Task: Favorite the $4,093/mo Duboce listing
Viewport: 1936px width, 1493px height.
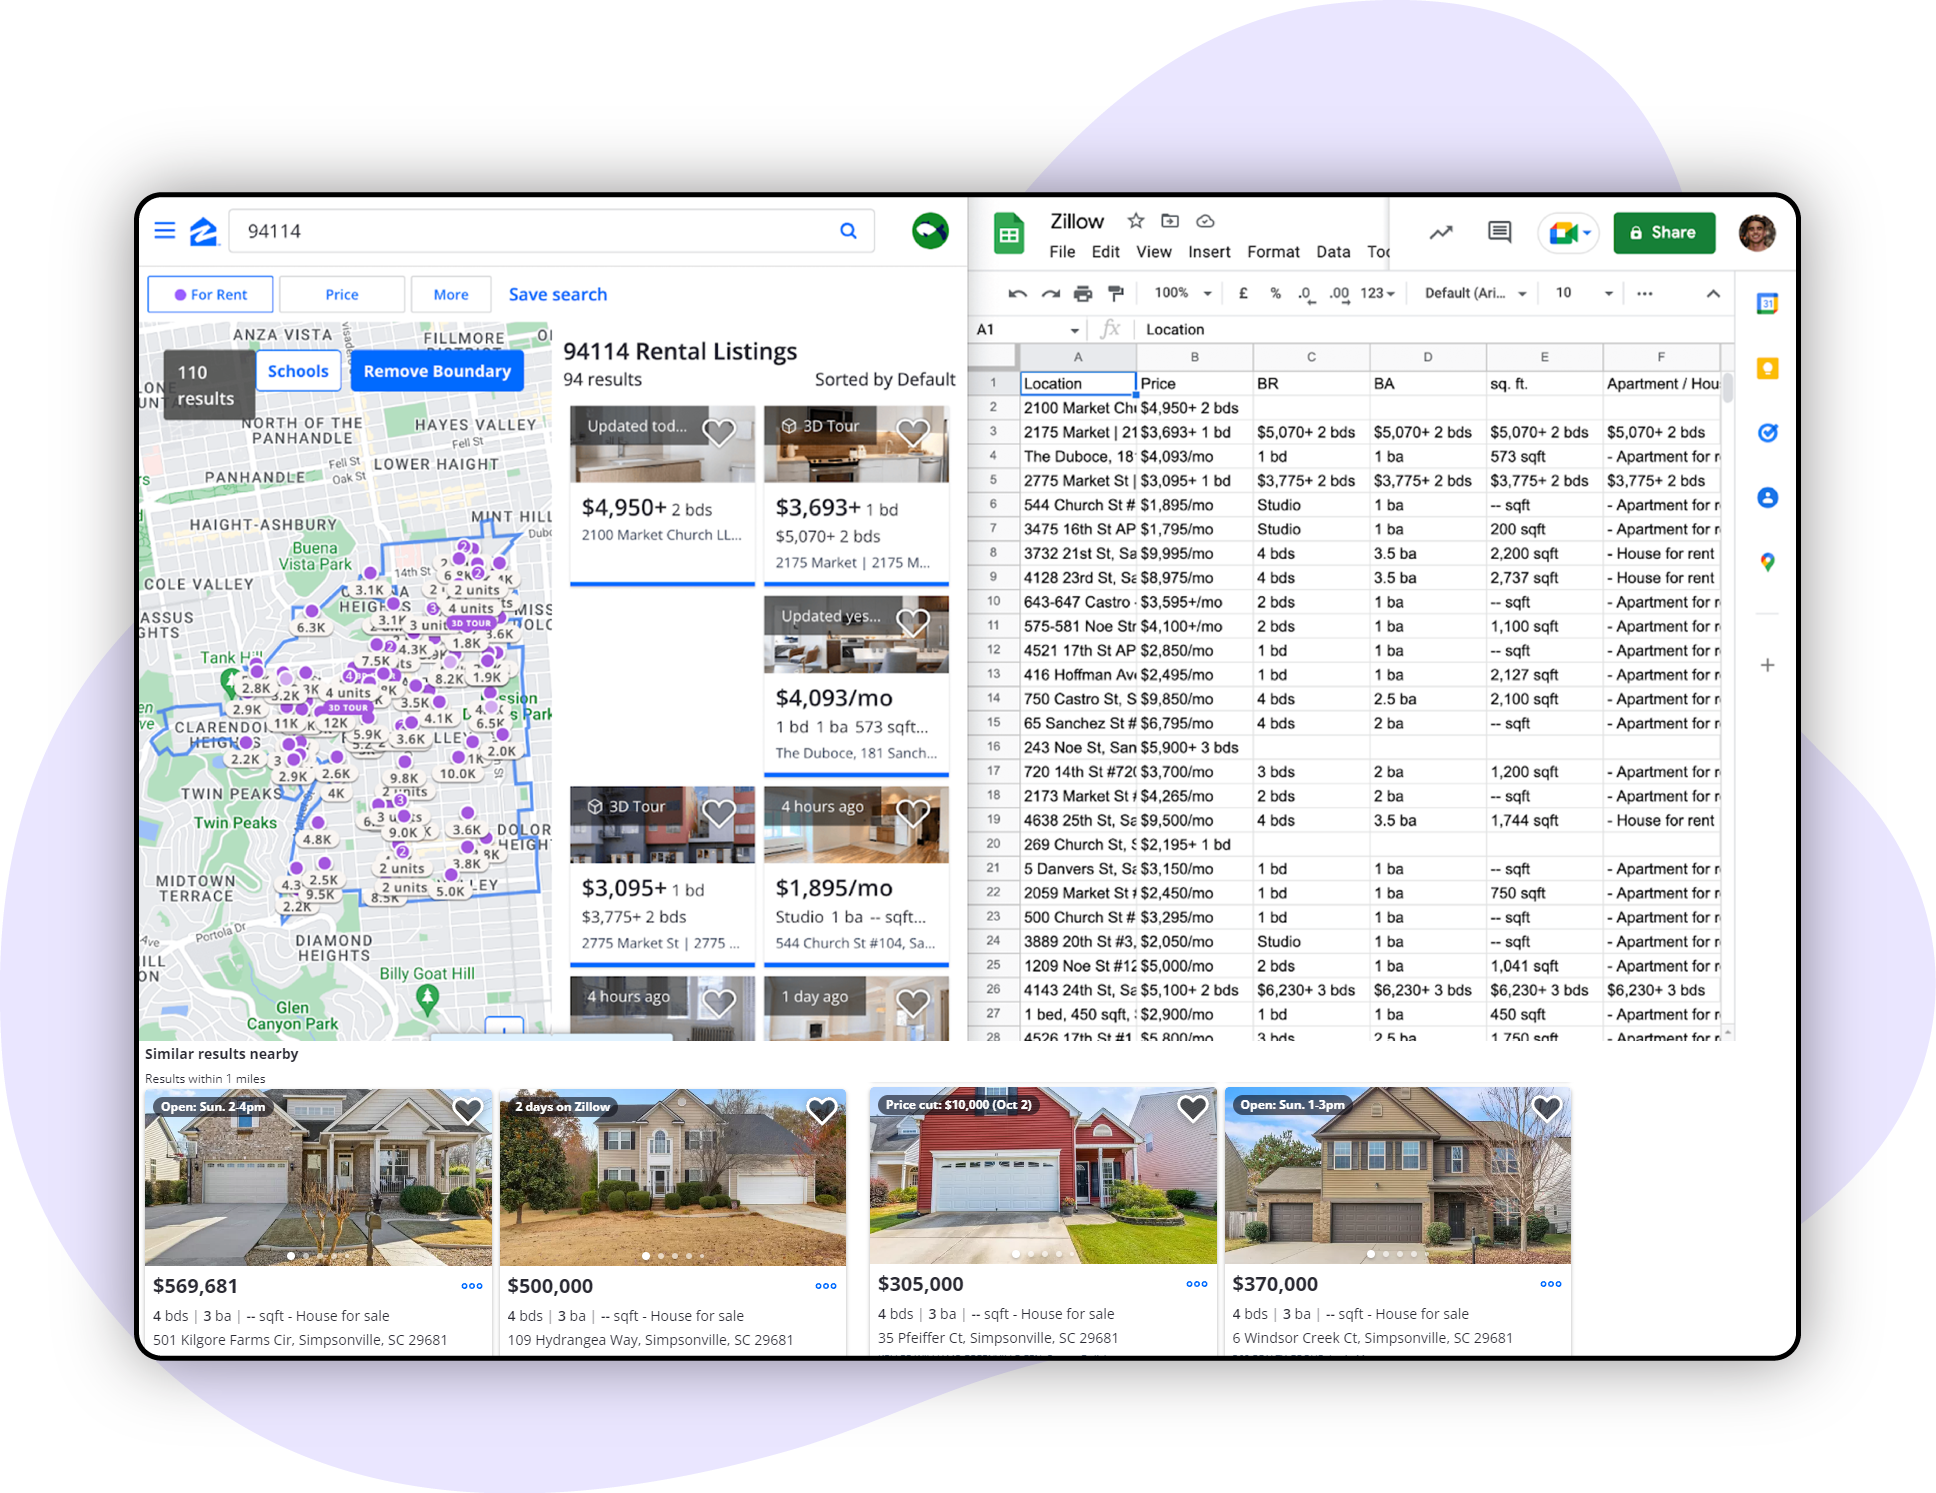Action: (913, 622)
